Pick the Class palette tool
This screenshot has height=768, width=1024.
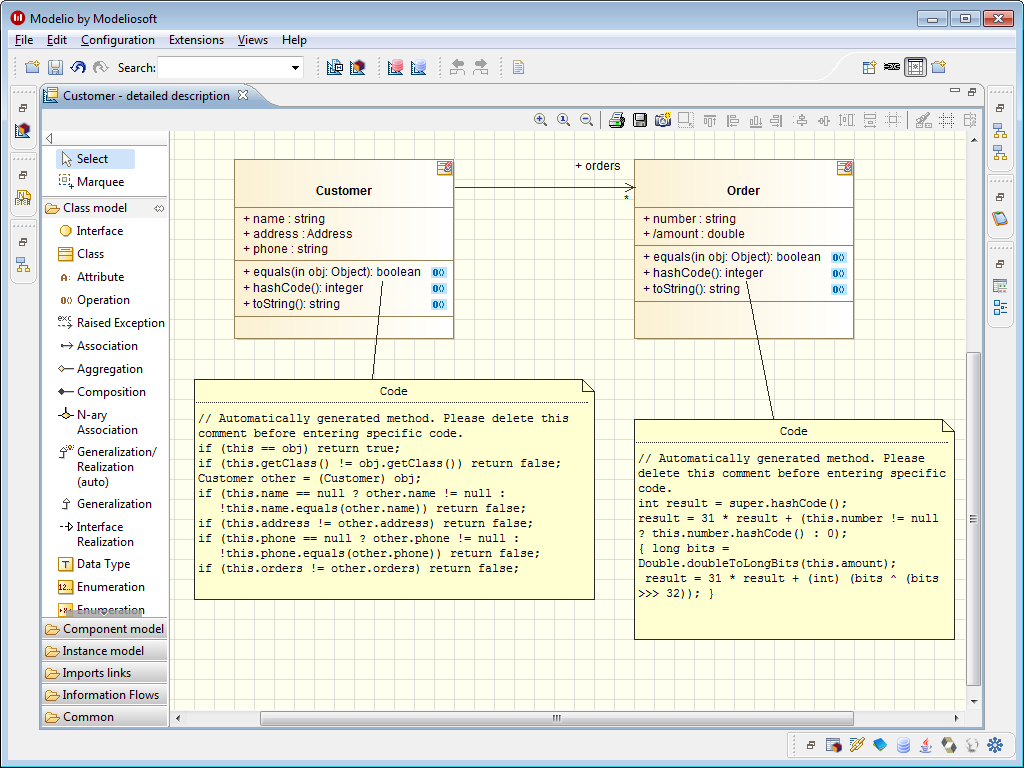[81, 254]
